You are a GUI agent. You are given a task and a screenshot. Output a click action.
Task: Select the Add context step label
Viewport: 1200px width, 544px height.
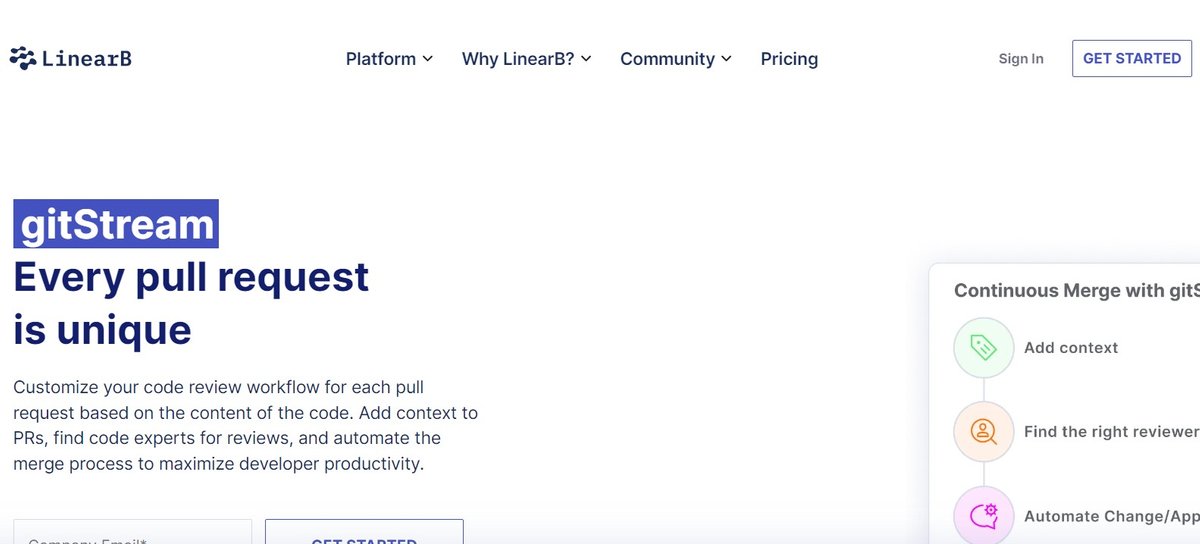pos(1071,348)
